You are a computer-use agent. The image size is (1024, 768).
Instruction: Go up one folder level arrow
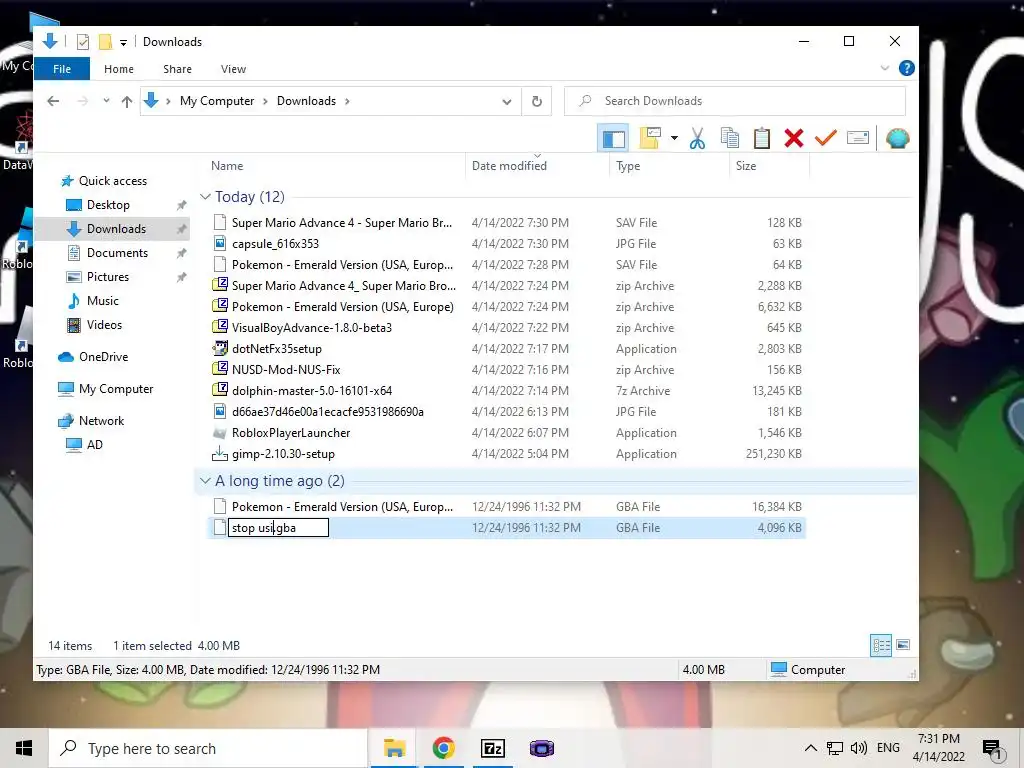(127, 101)
